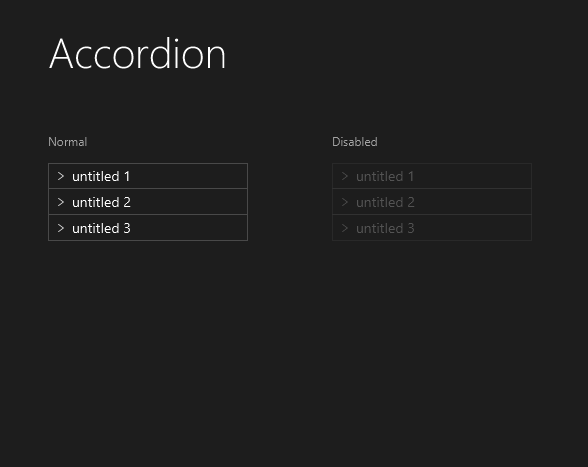Click the disabled chevron next to untitled 3
588x467 pixels.
(345, 228)
